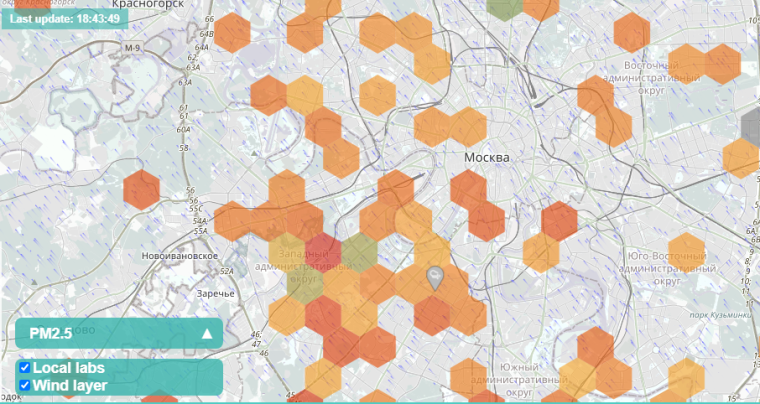Click the olive-green hexagon in Western district
This screenshot has width=760, height=404.
pos(359,253)
